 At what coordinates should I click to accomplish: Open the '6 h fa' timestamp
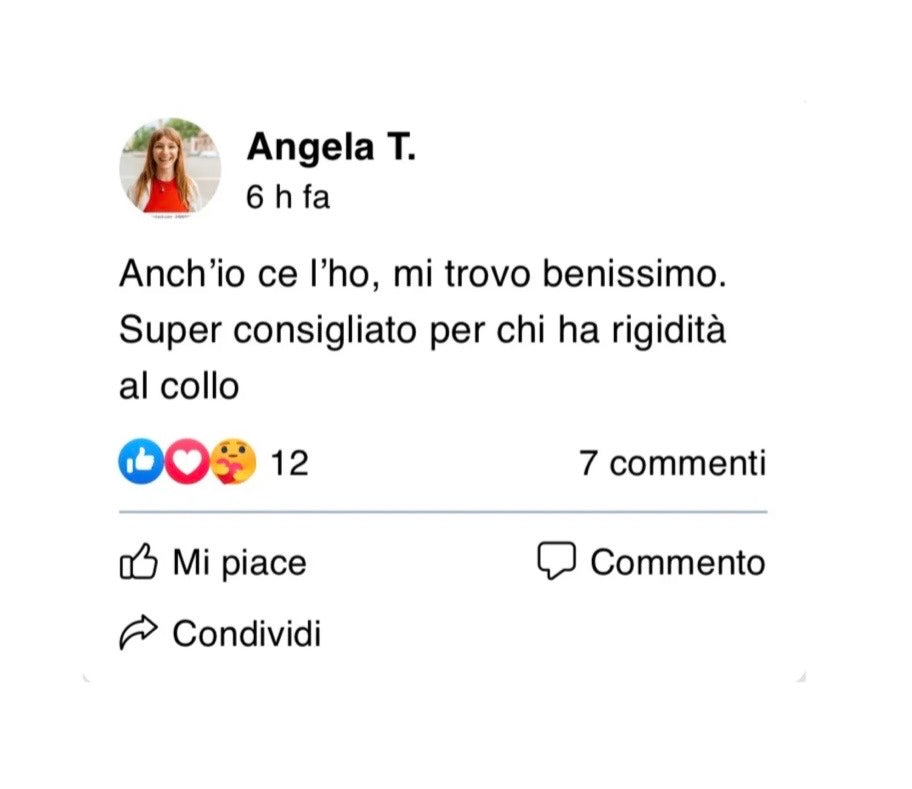point(288,197)
